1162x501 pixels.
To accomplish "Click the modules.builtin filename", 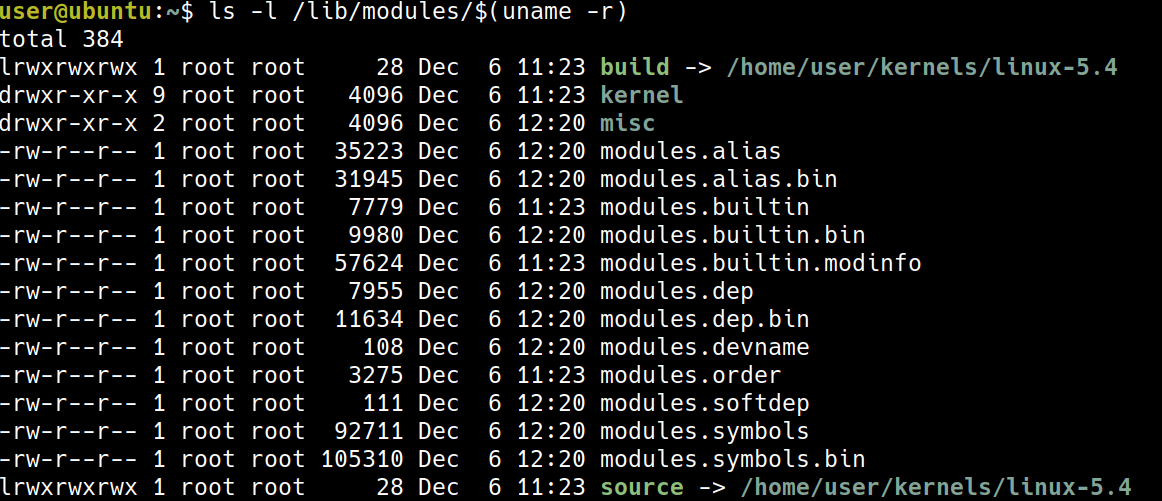I will (704, 208).
